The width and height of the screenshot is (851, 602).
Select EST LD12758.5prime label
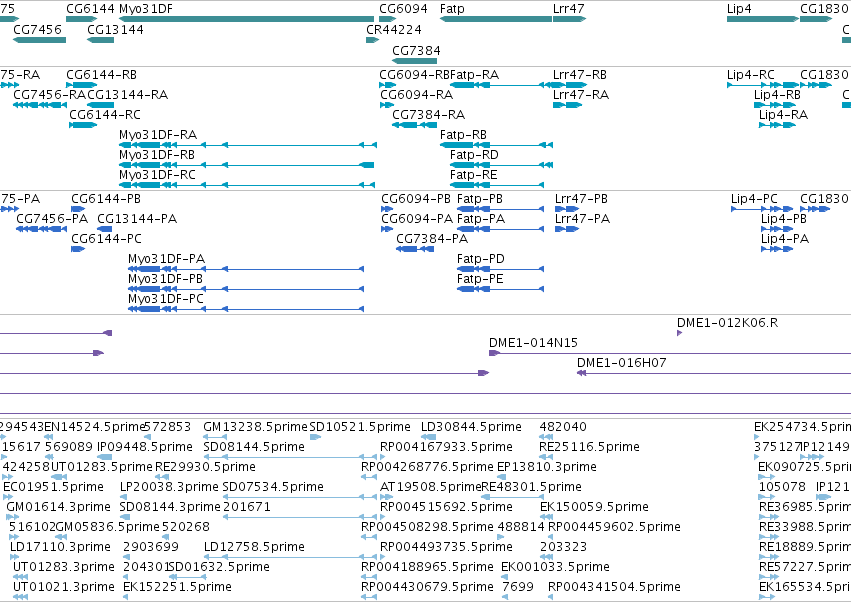point(254,548)
